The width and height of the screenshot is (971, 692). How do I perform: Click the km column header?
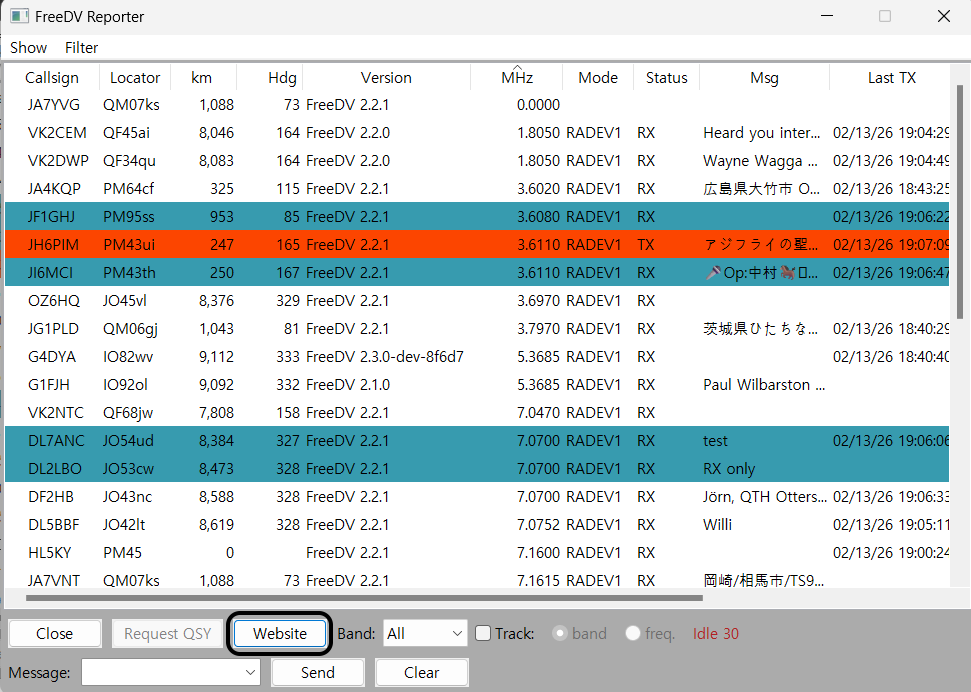[x=203, y=78]
